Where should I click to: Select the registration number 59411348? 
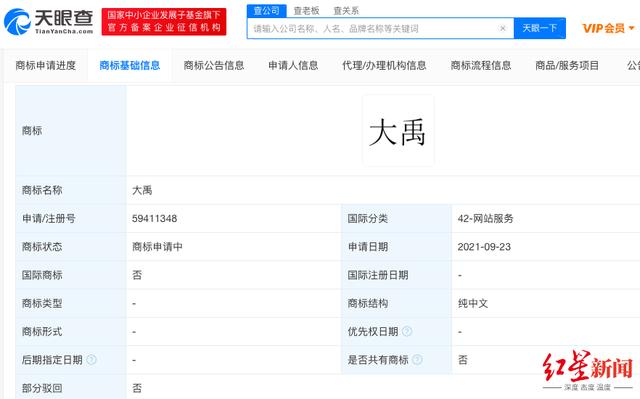pyautogui.click(x=155, y=219)
